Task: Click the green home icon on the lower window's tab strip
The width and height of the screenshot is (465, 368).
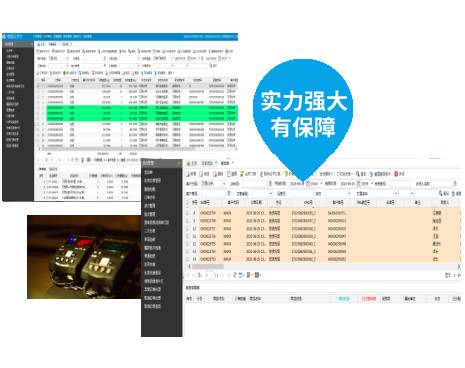Action: coord(189,163)
